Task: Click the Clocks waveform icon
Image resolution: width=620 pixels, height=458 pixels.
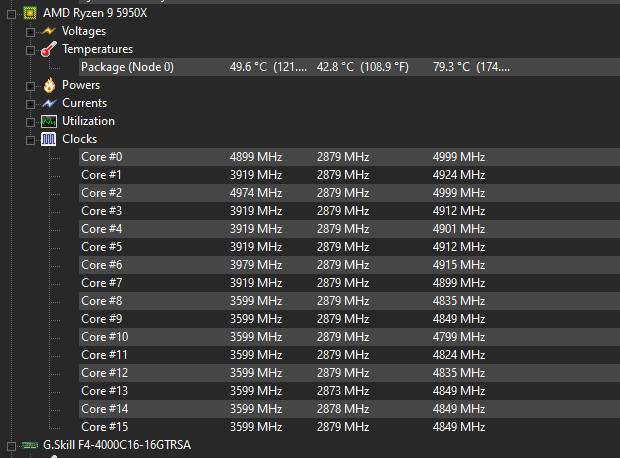Action: (x=49, y=139)
